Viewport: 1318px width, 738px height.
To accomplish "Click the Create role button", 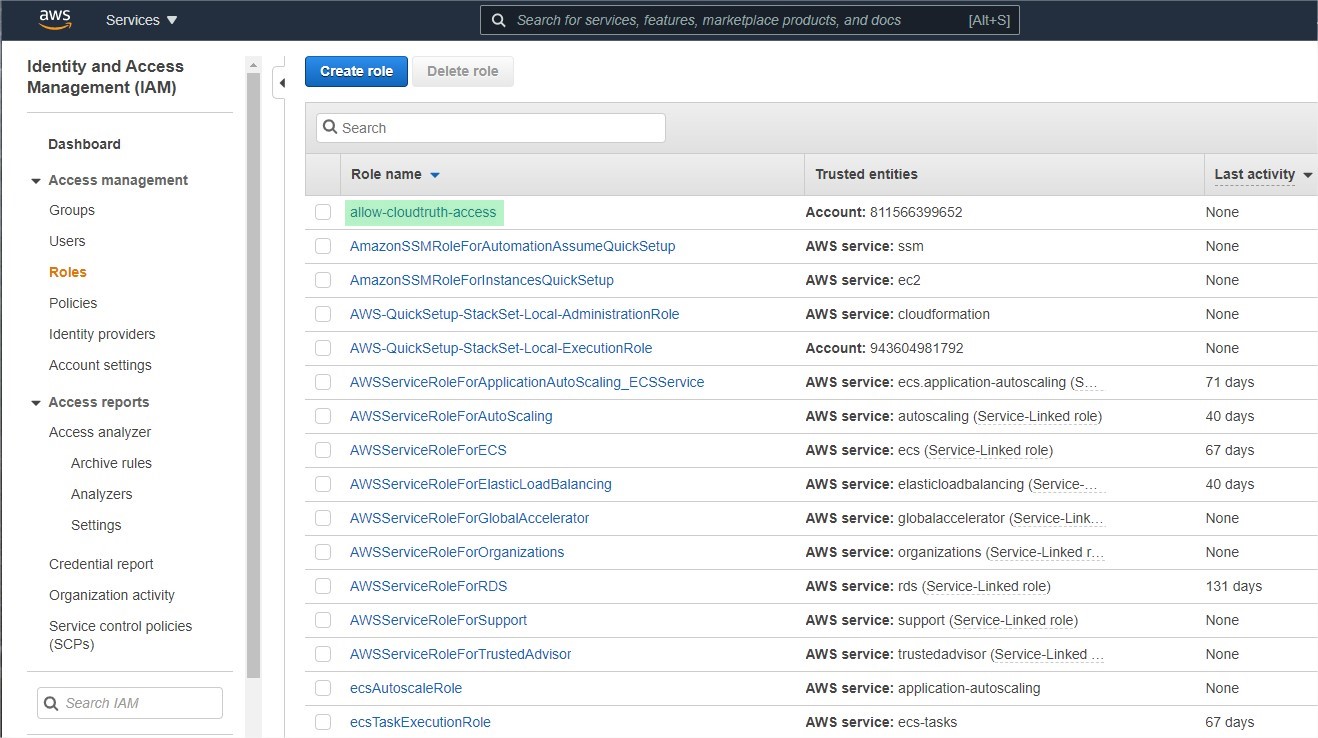I will (356, 71).
